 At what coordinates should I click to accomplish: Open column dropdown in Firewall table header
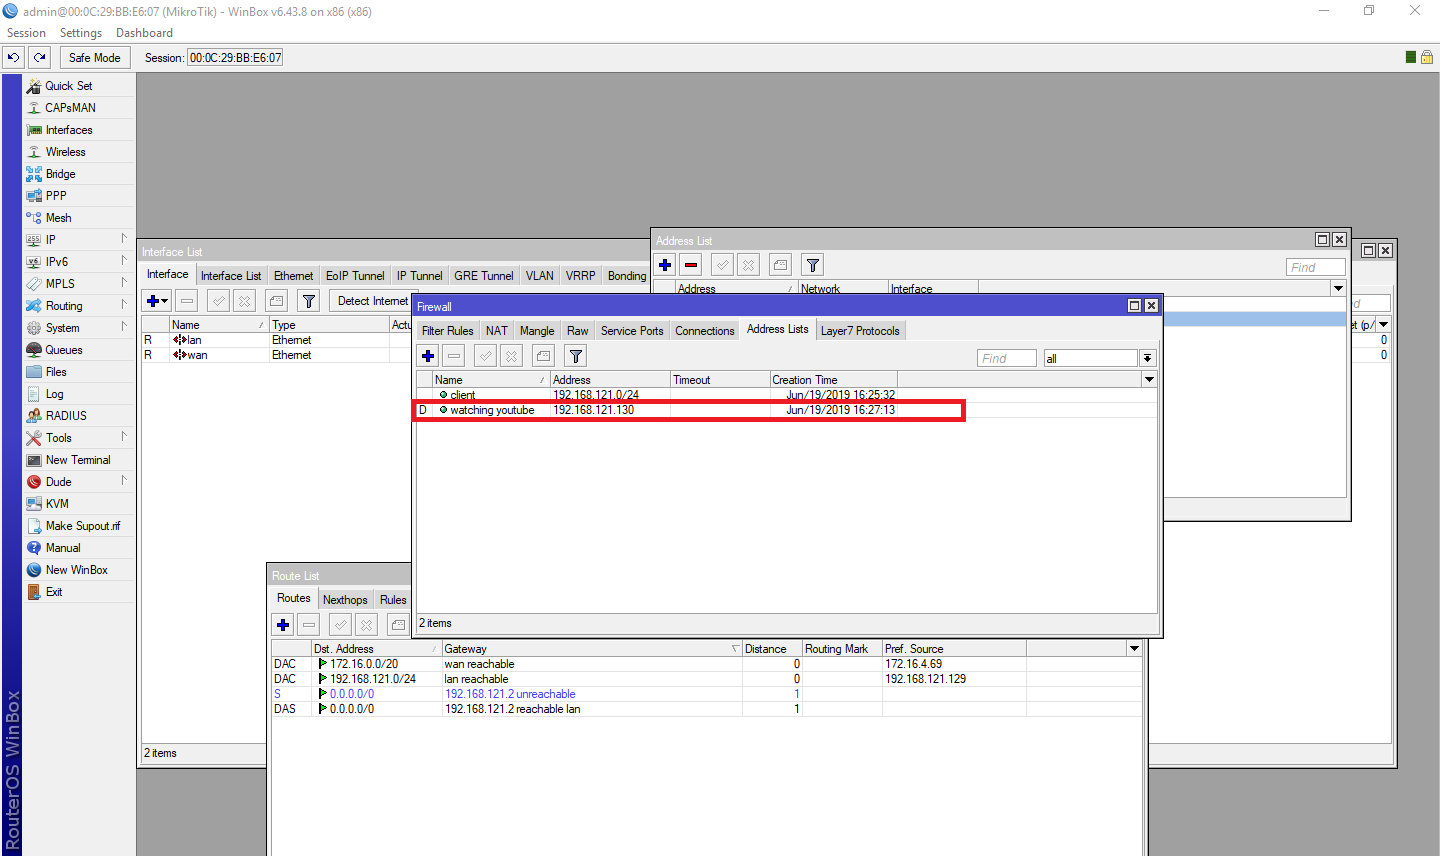[x=1149, y=380]
